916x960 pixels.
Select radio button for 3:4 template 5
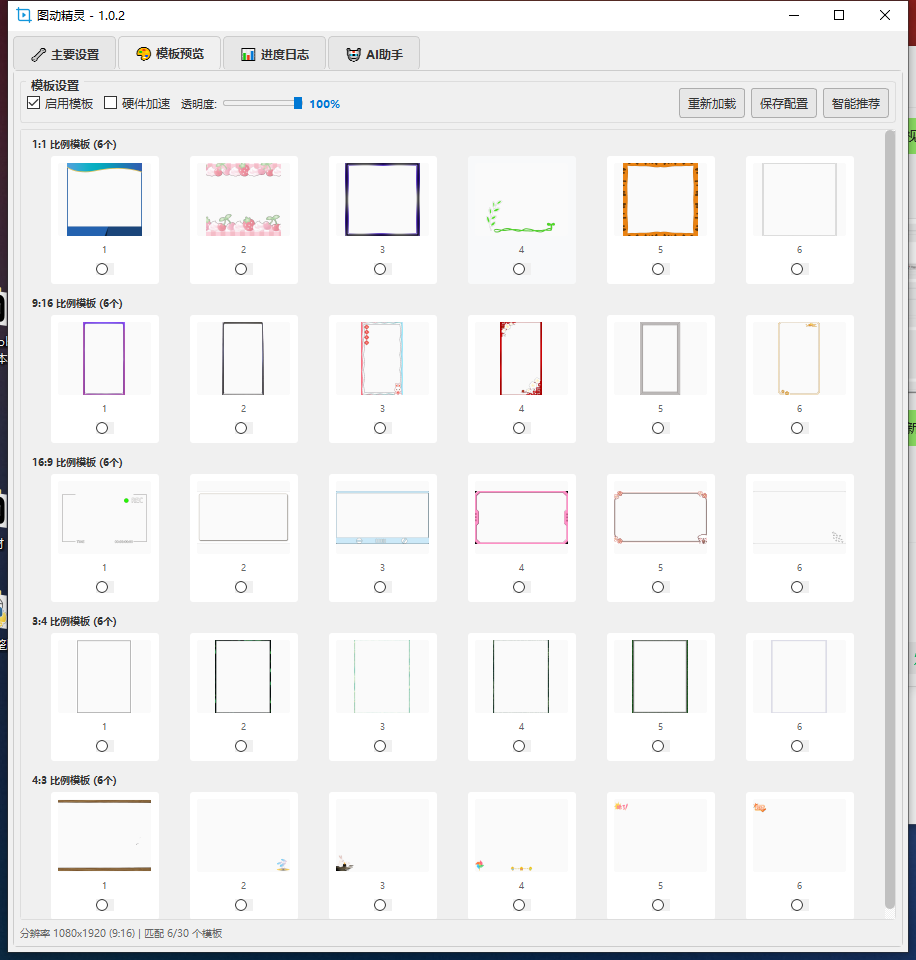click(658, 746)
